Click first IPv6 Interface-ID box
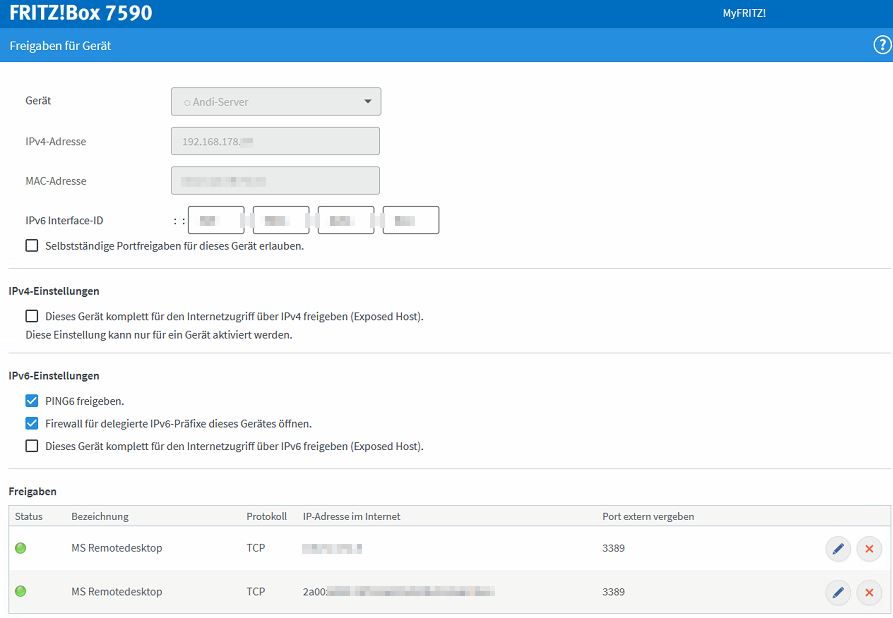The image size is (893, 618). (216, 220)
